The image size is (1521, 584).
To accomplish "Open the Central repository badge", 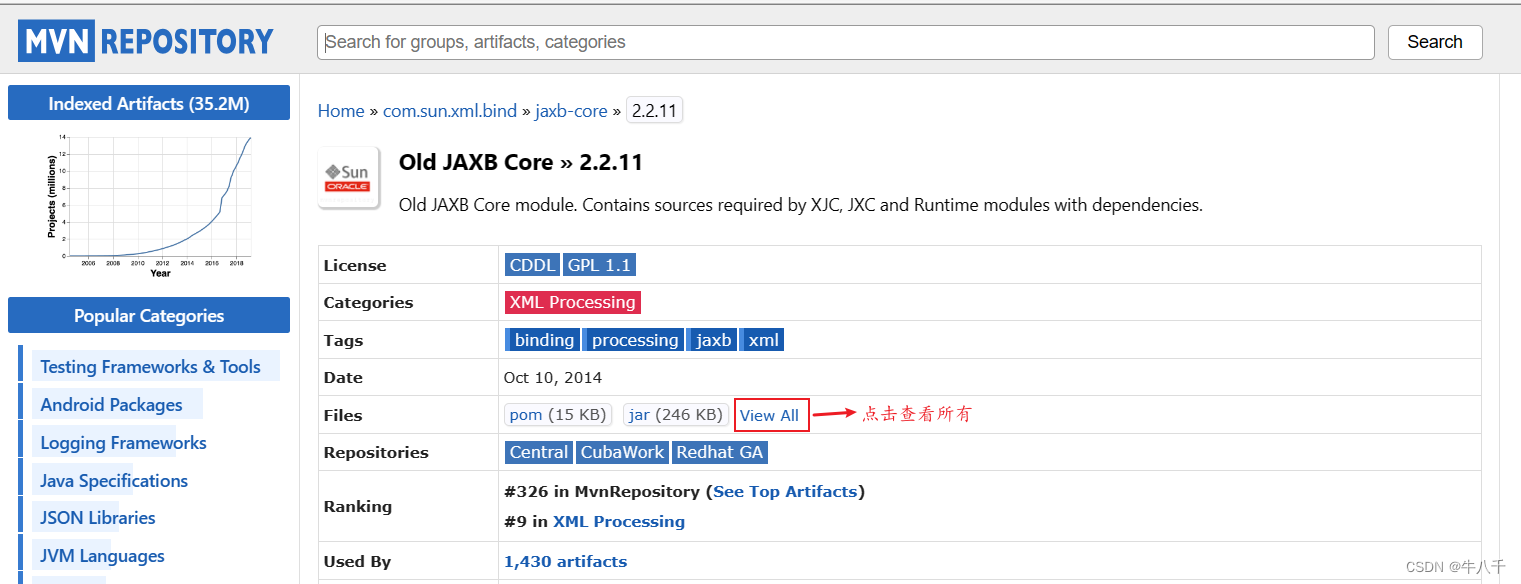I will 538,452.
